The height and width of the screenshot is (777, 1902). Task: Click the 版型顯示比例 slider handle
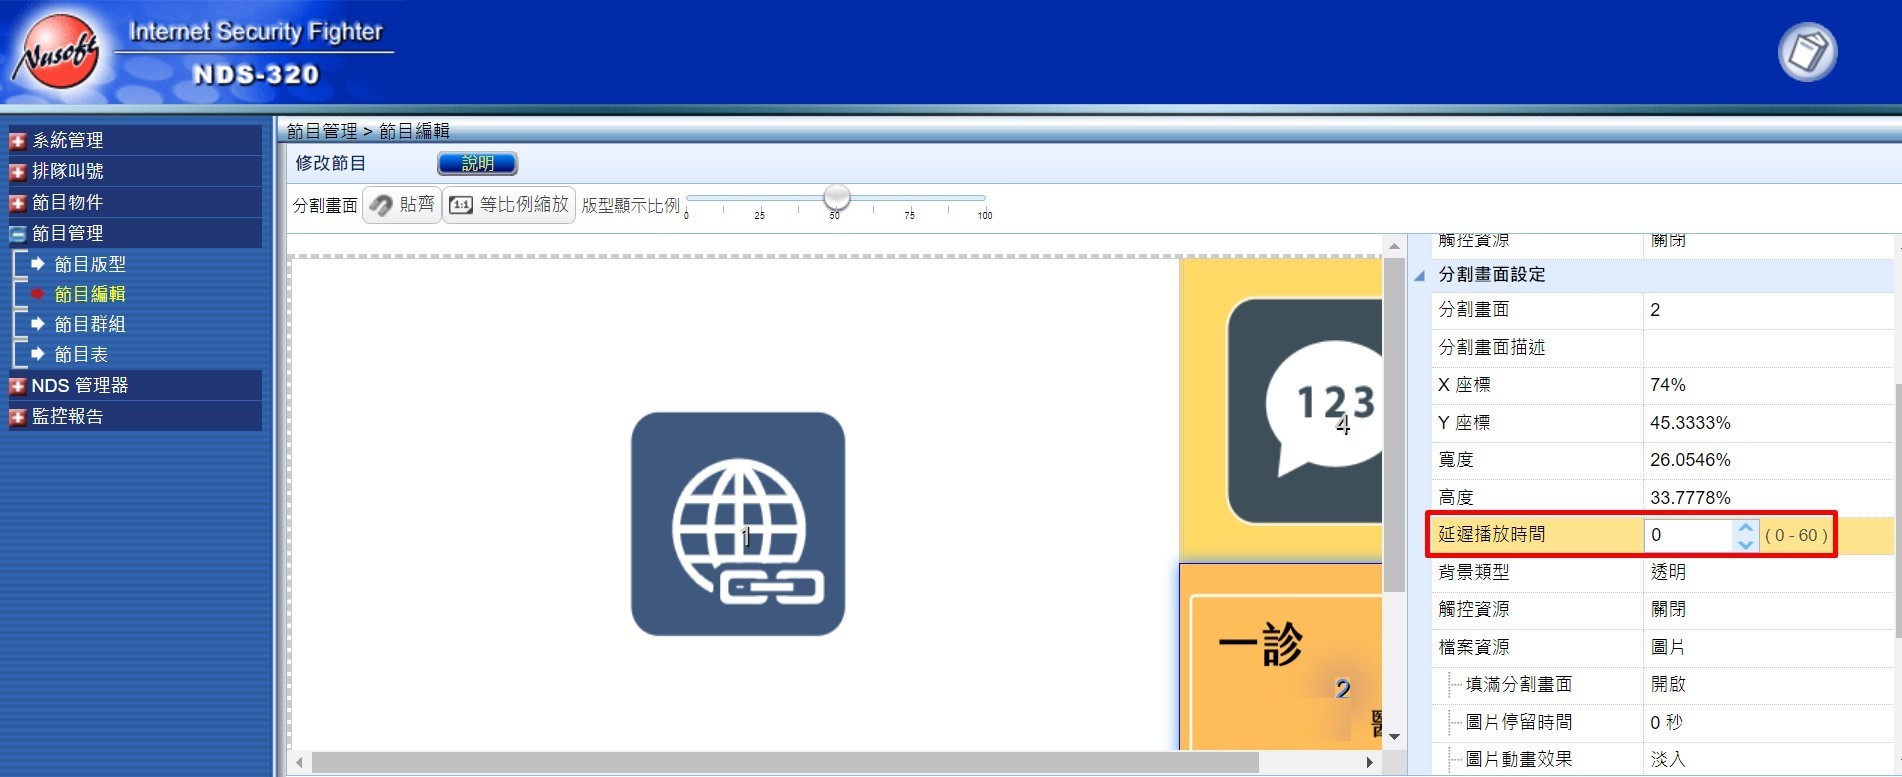click(837, 197)
